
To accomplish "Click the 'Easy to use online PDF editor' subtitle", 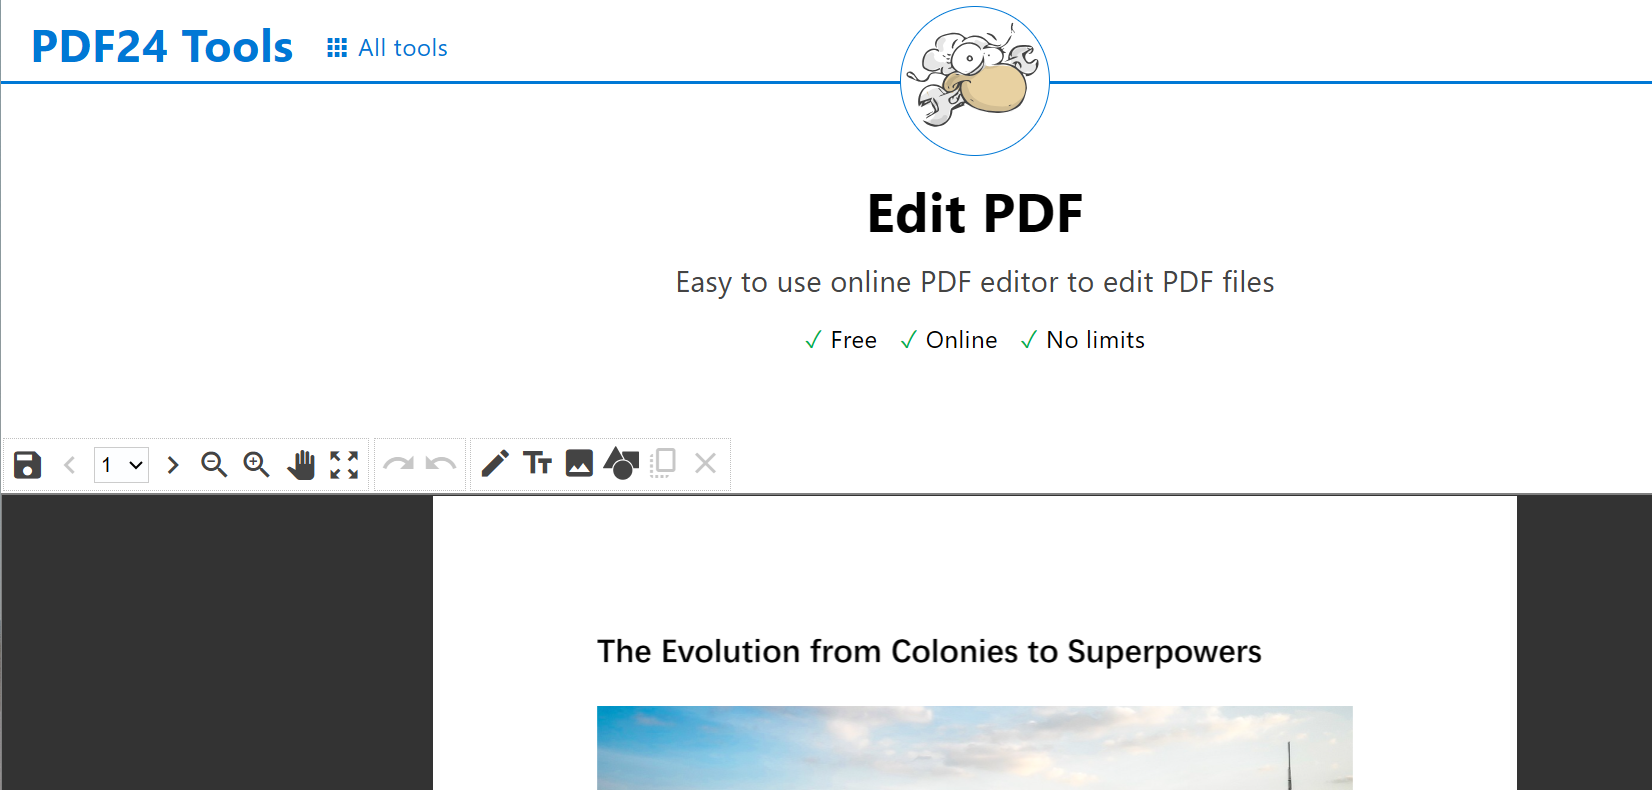I will pos(975,282).
